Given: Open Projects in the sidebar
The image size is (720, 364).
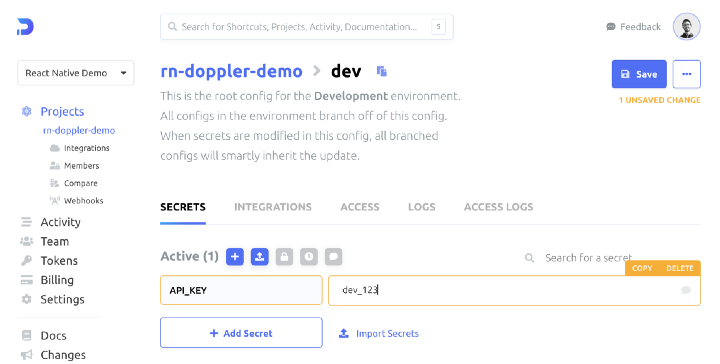Looking at the screenshot, I should tap(62, 112).
